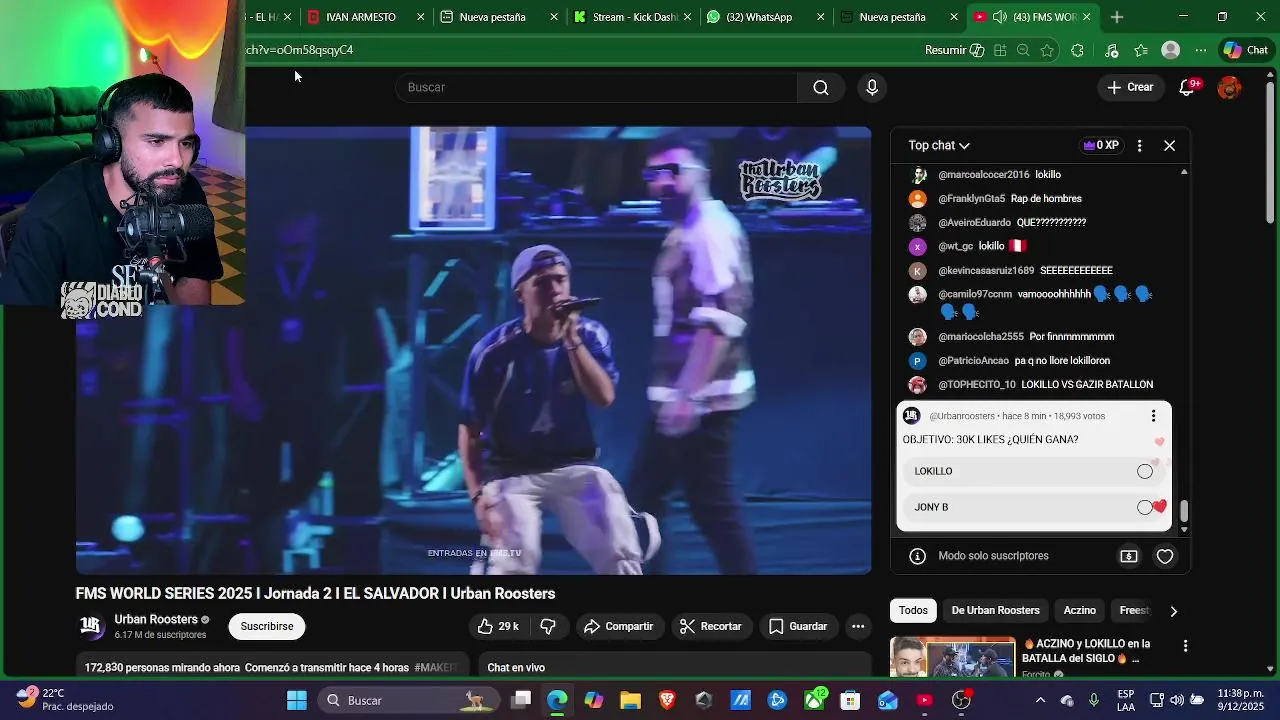Click the info icon beside Modo solo suscriptores
The height and width of the screenshot is (720, 1280).
pos(917,556)
